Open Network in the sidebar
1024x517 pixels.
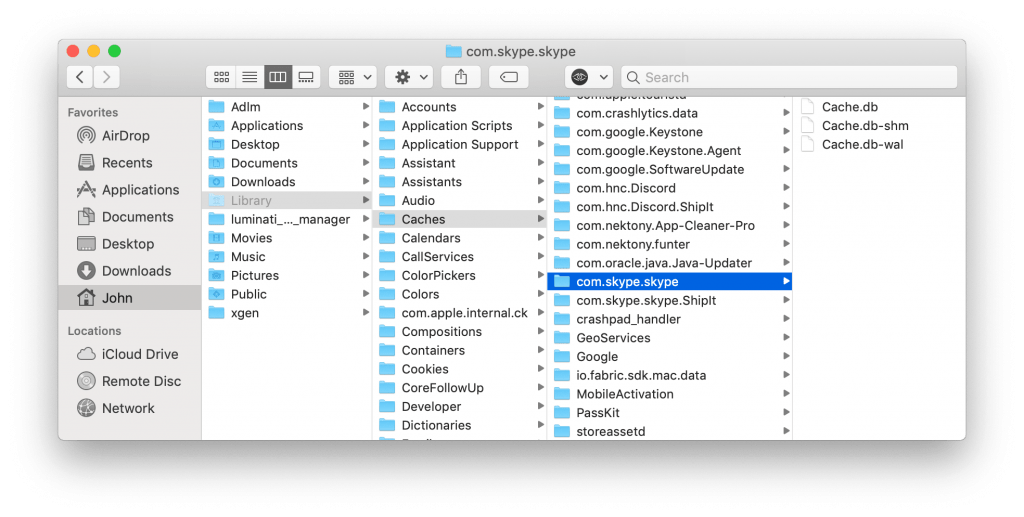pos(128,408)
